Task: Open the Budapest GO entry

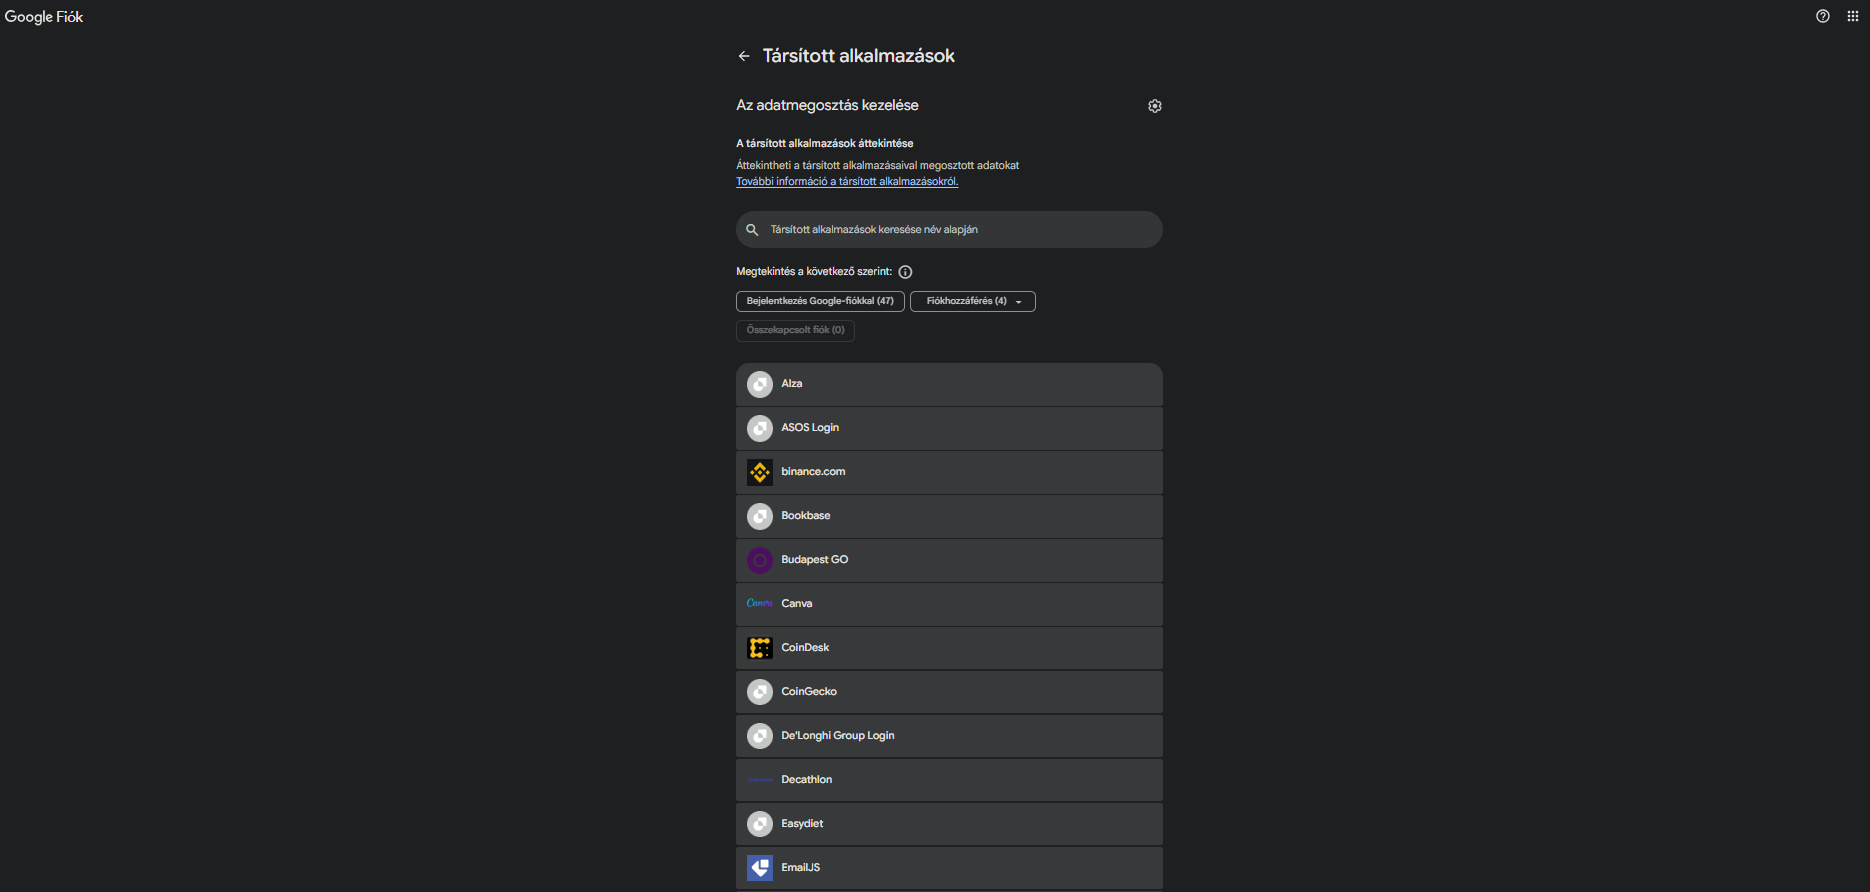Action: coord(949,560)
